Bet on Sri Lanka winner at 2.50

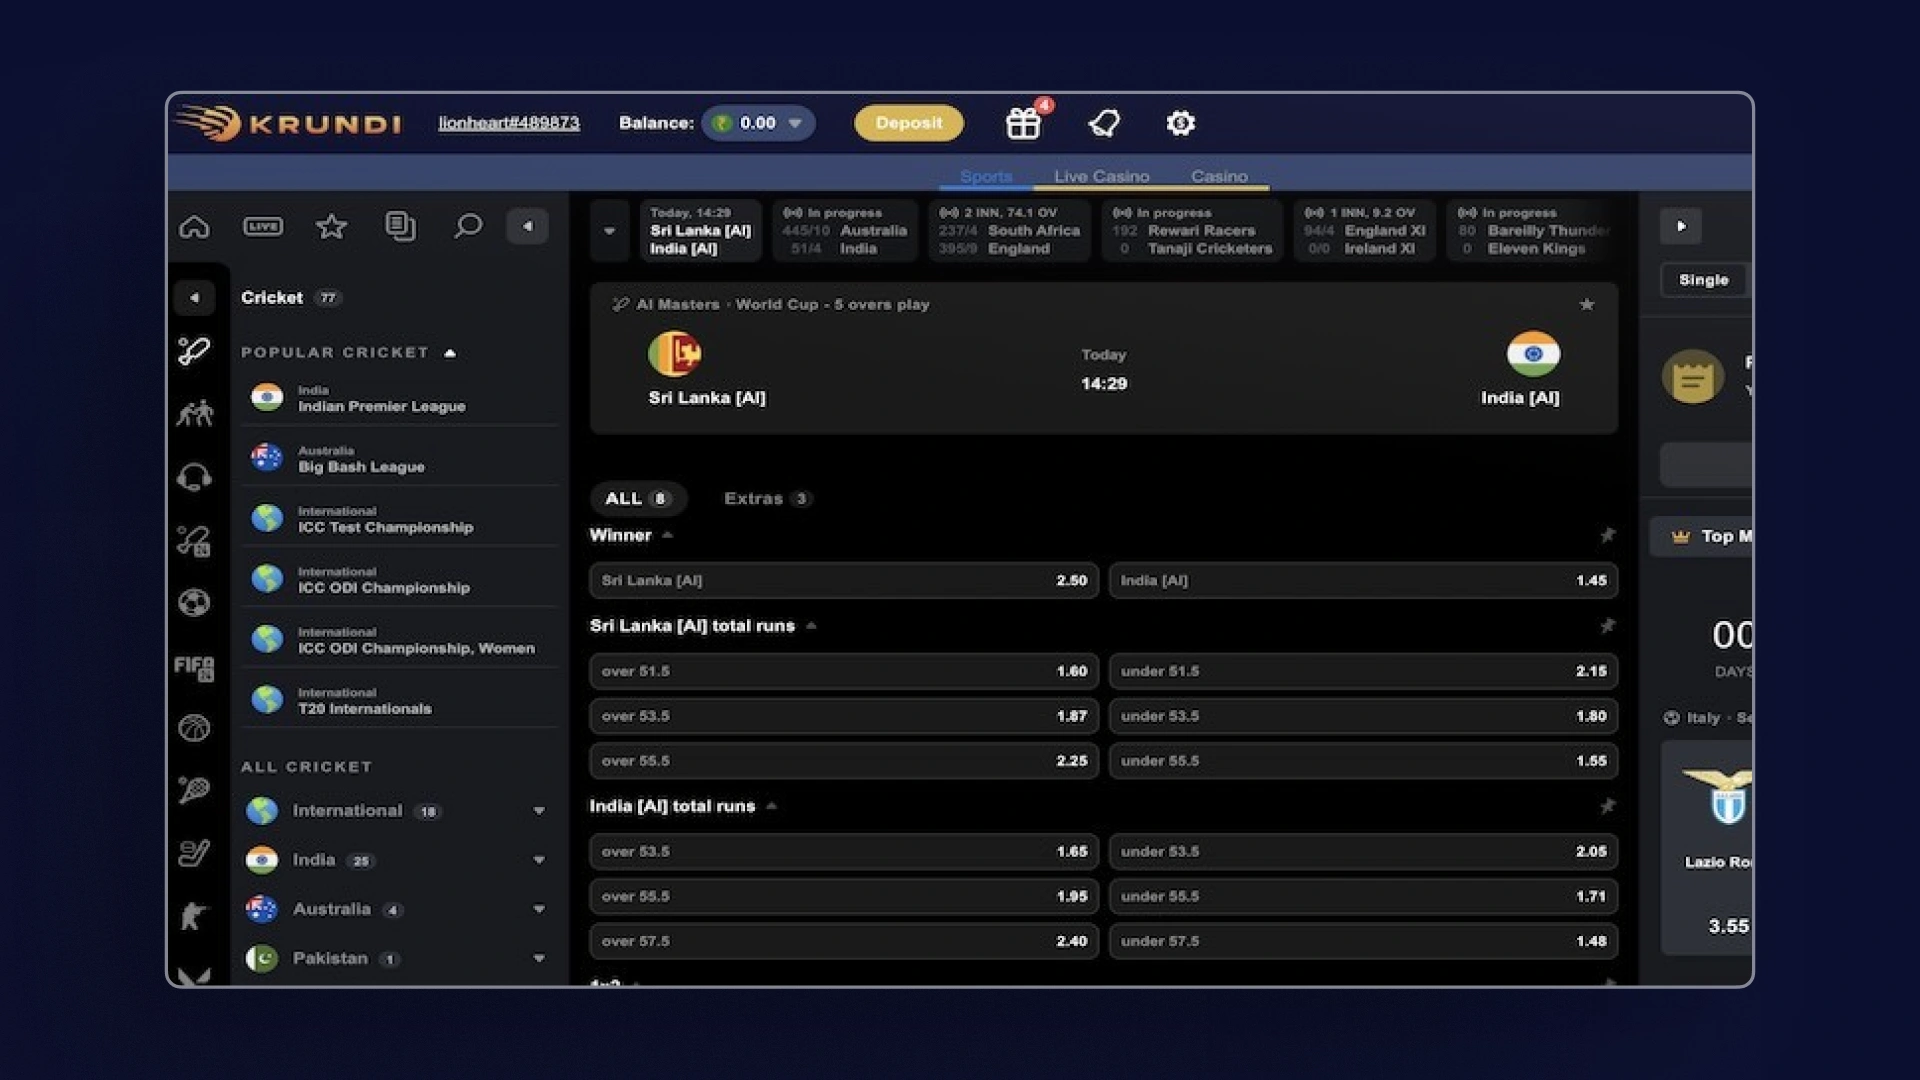point(844,581)
